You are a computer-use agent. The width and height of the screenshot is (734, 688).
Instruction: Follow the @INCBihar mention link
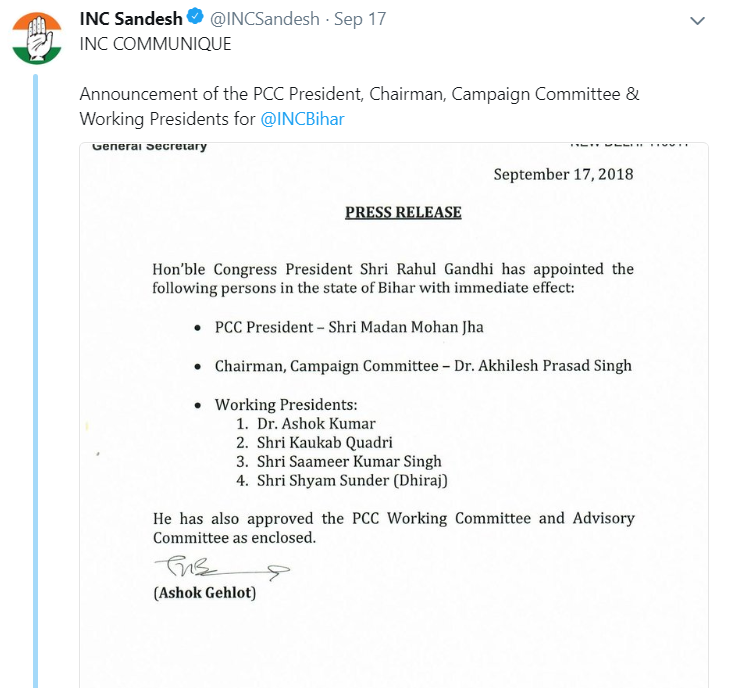[x=303, y=119]
